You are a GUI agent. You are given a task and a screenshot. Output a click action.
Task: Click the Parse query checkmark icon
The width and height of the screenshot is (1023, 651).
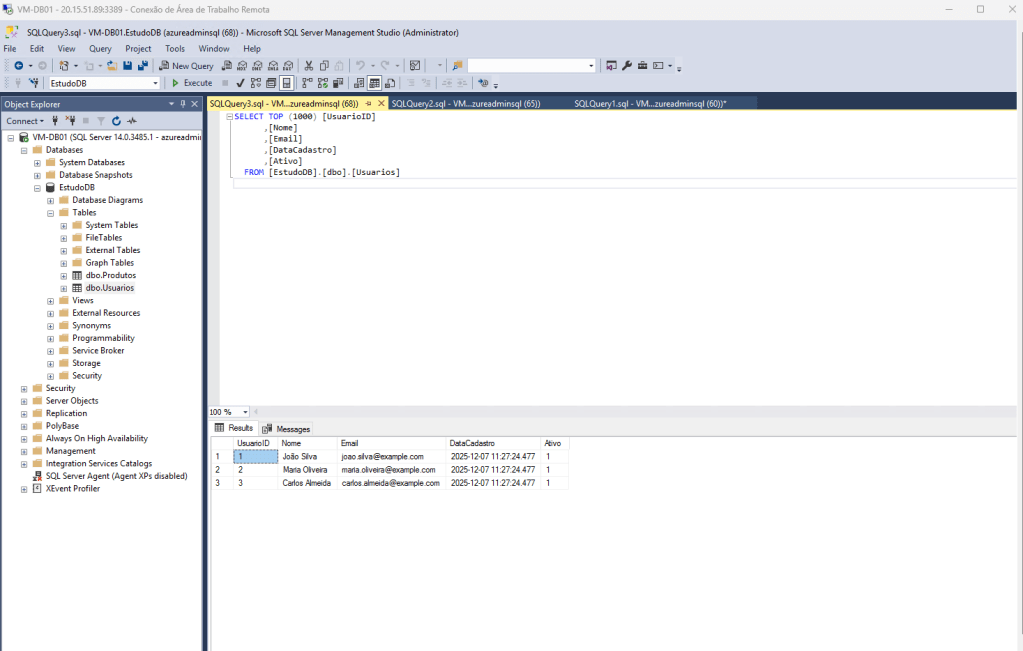point(240,83)
